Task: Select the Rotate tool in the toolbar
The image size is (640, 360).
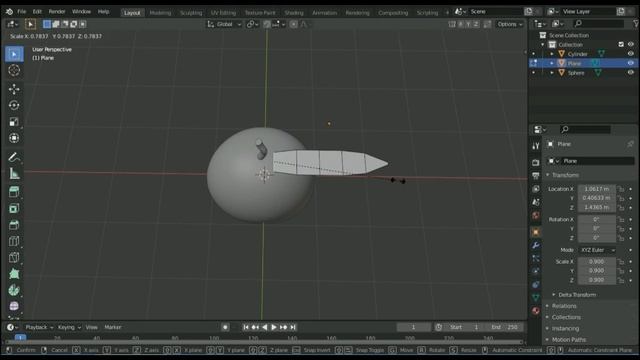Action: (14, 105)
